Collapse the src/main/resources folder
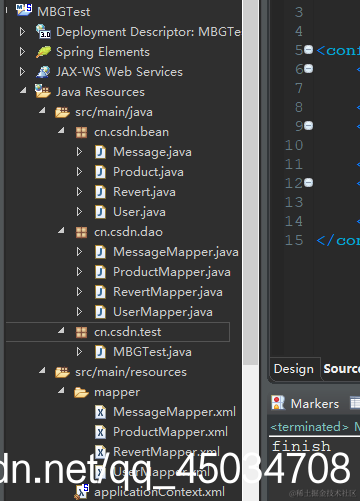 [42, 370]
